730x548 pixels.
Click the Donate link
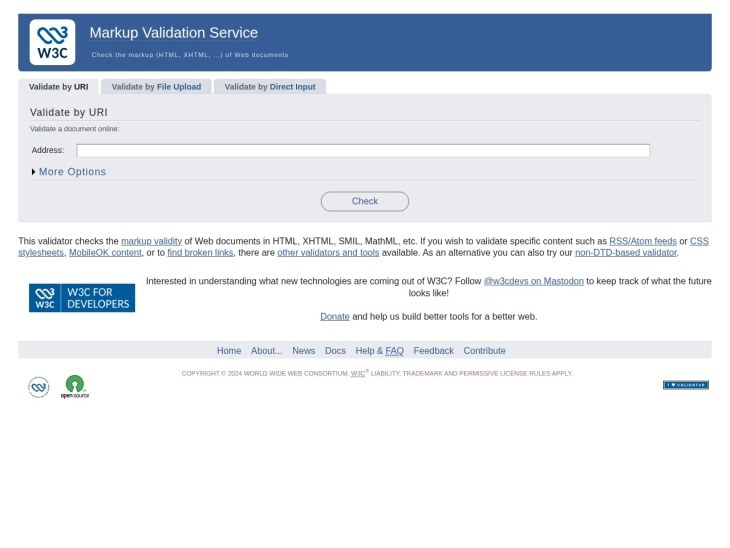(335, 317)
